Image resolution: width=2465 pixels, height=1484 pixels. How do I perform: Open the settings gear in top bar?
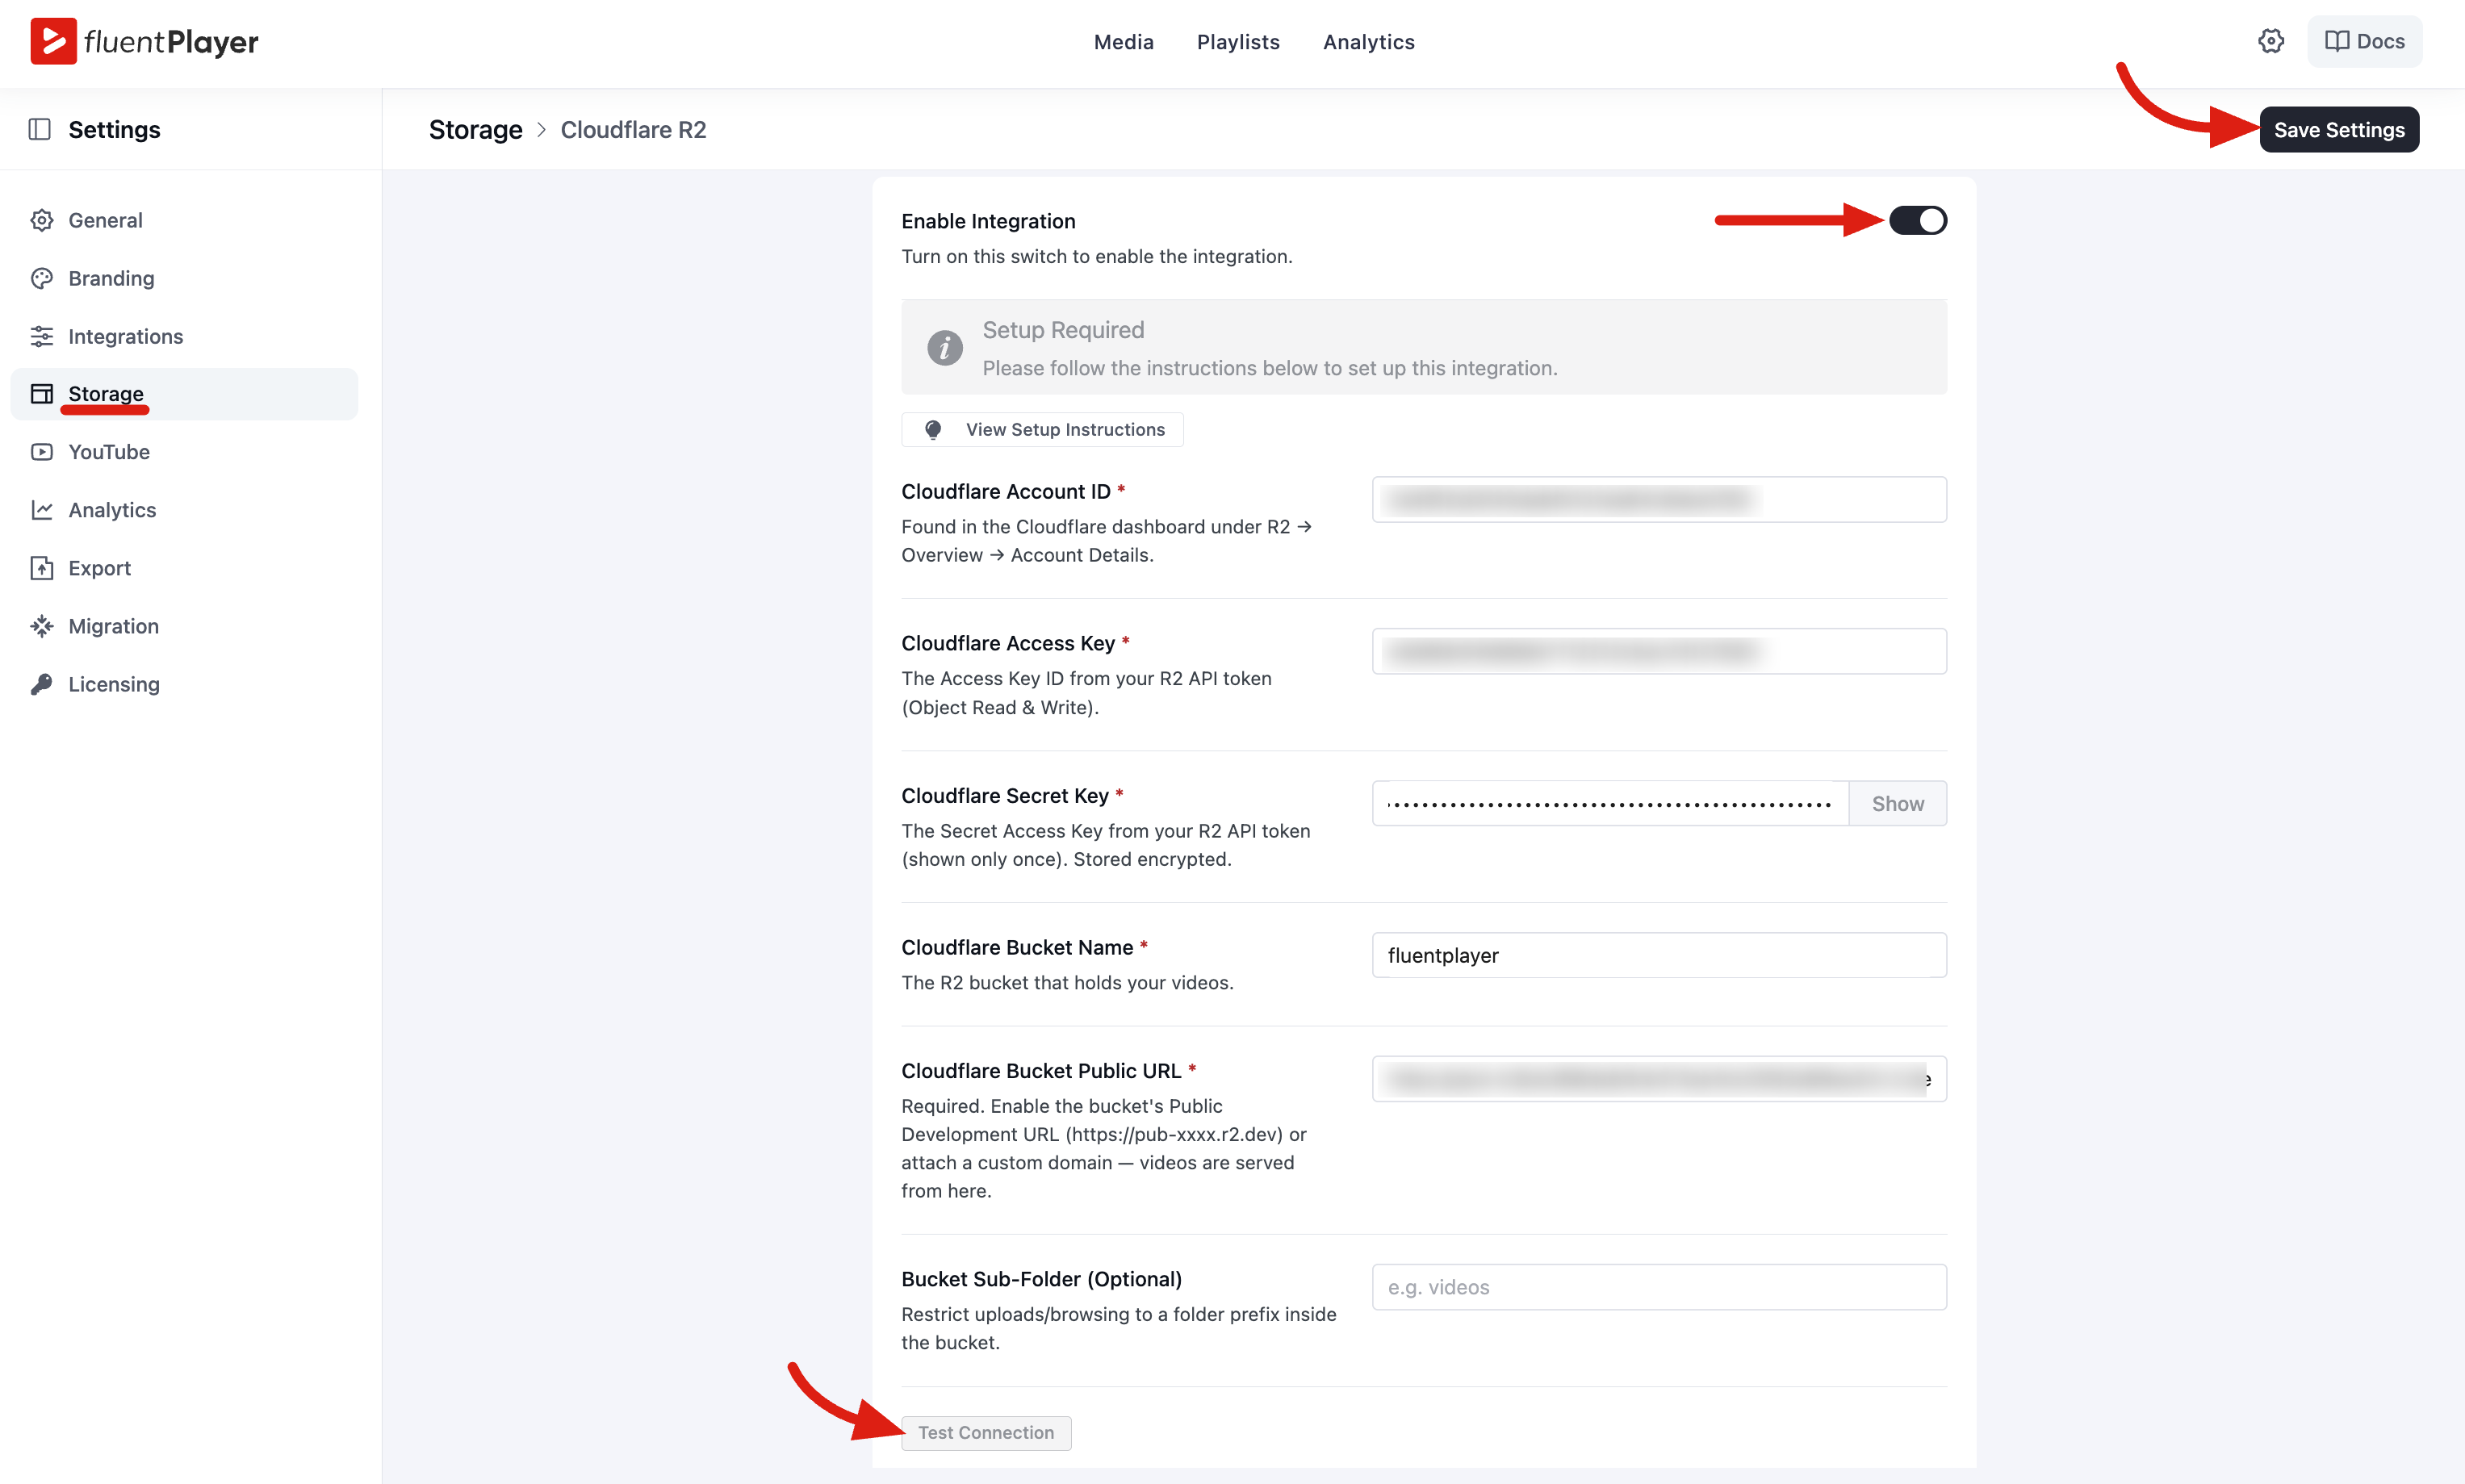click(2271, 41)
